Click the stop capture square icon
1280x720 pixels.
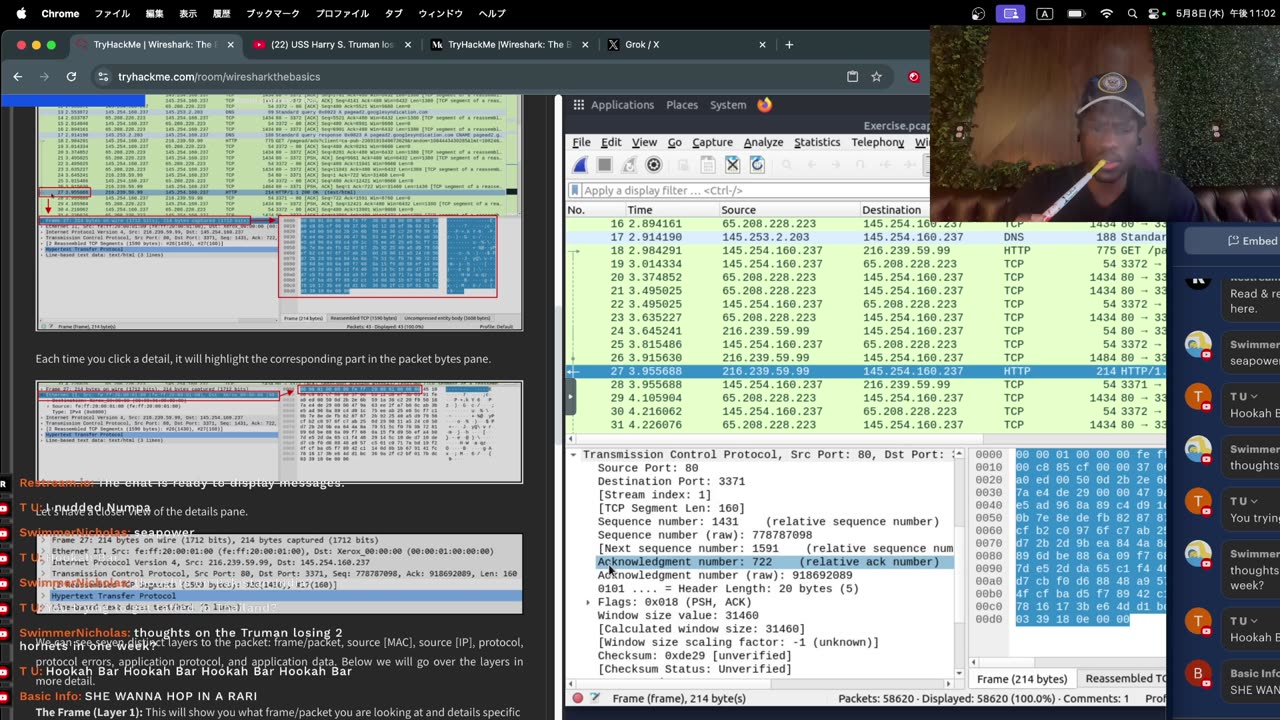click(604, 165)
